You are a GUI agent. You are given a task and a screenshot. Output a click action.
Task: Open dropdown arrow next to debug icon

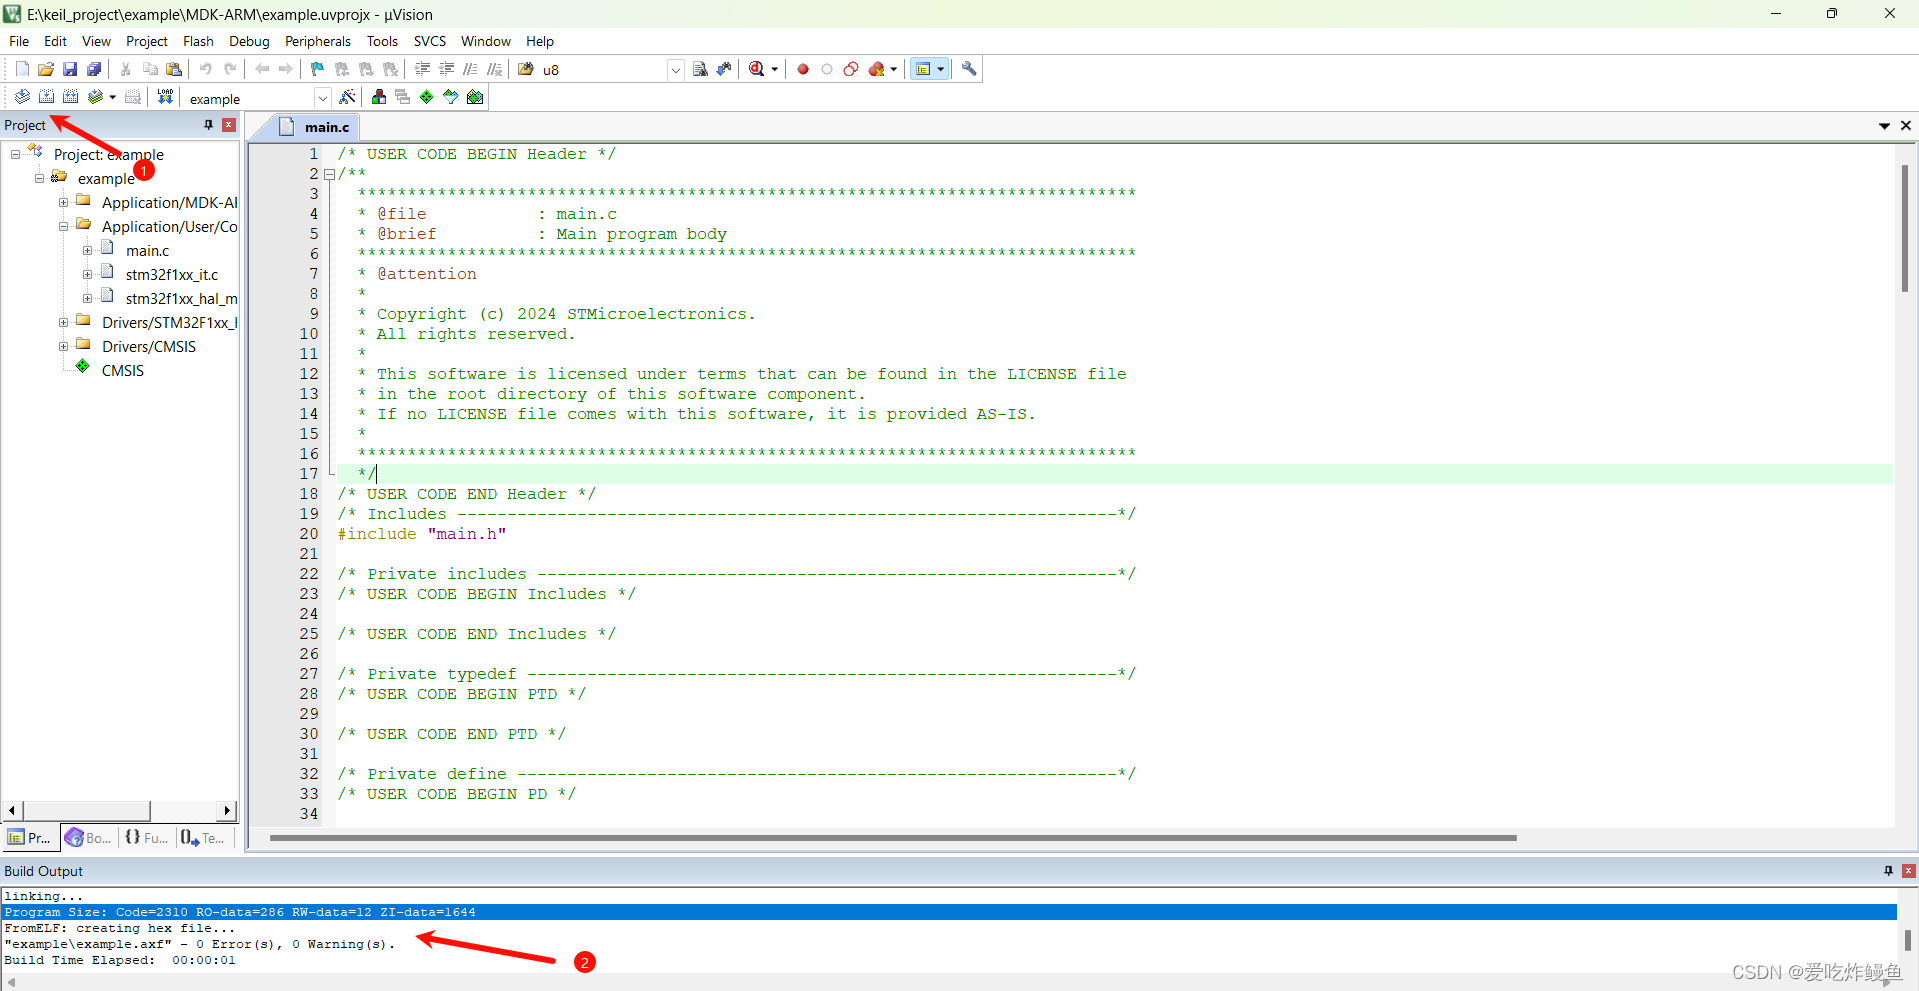click(x=775, y=70)
